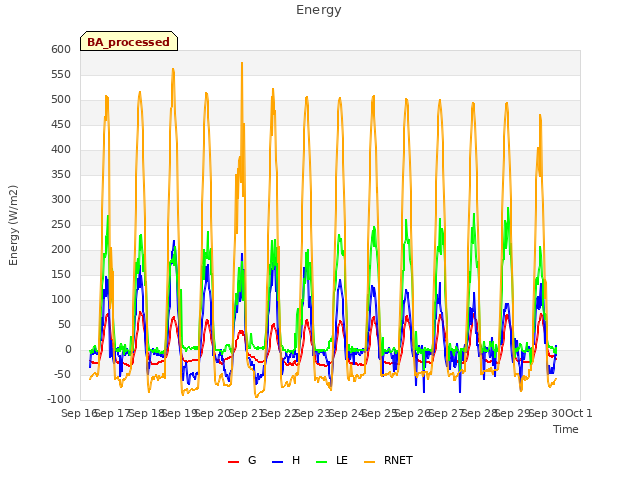Click the Time x-axis label
The width and height of the screenshot is (640, 480).
point(566,429)
